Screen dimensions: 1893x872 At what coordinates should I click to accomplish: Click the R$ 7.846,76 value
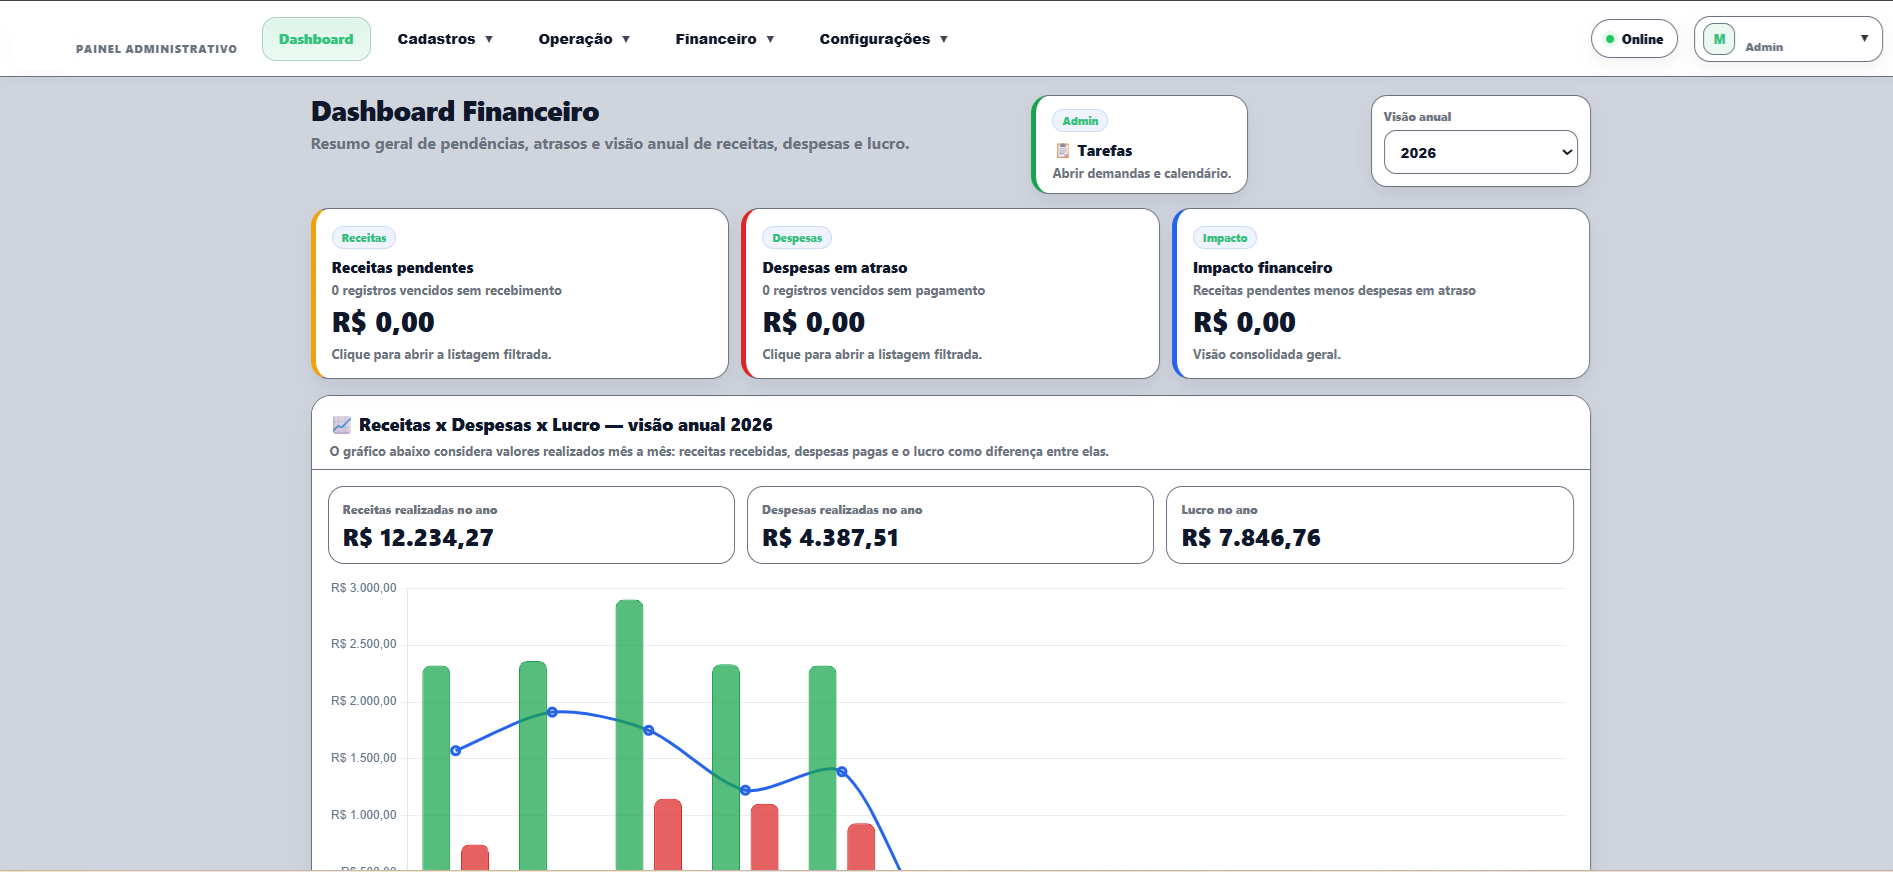pyautogui.click(x=1251, y=538)
